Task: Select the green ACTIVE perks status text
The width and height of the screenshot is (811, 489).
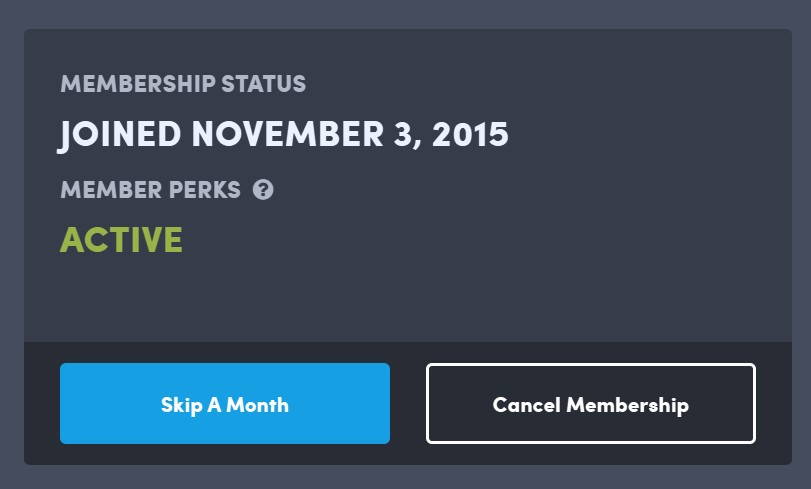Action: [121, 240]
